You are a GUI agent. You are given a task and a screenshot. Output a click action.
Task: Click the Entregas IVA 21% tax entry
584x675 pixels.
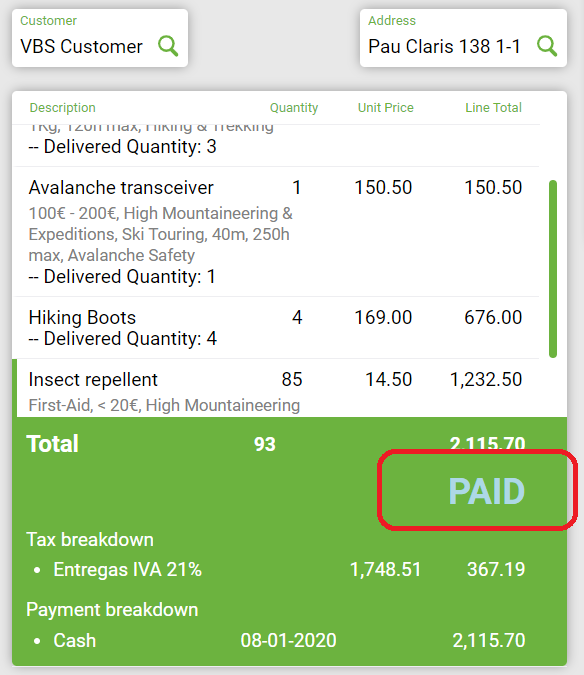[127, 570]
